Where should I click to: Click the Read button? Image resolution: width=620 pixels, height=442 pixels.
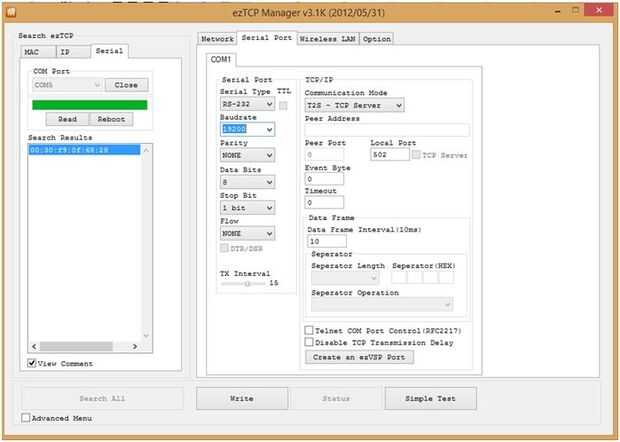[x=67, y=119]
